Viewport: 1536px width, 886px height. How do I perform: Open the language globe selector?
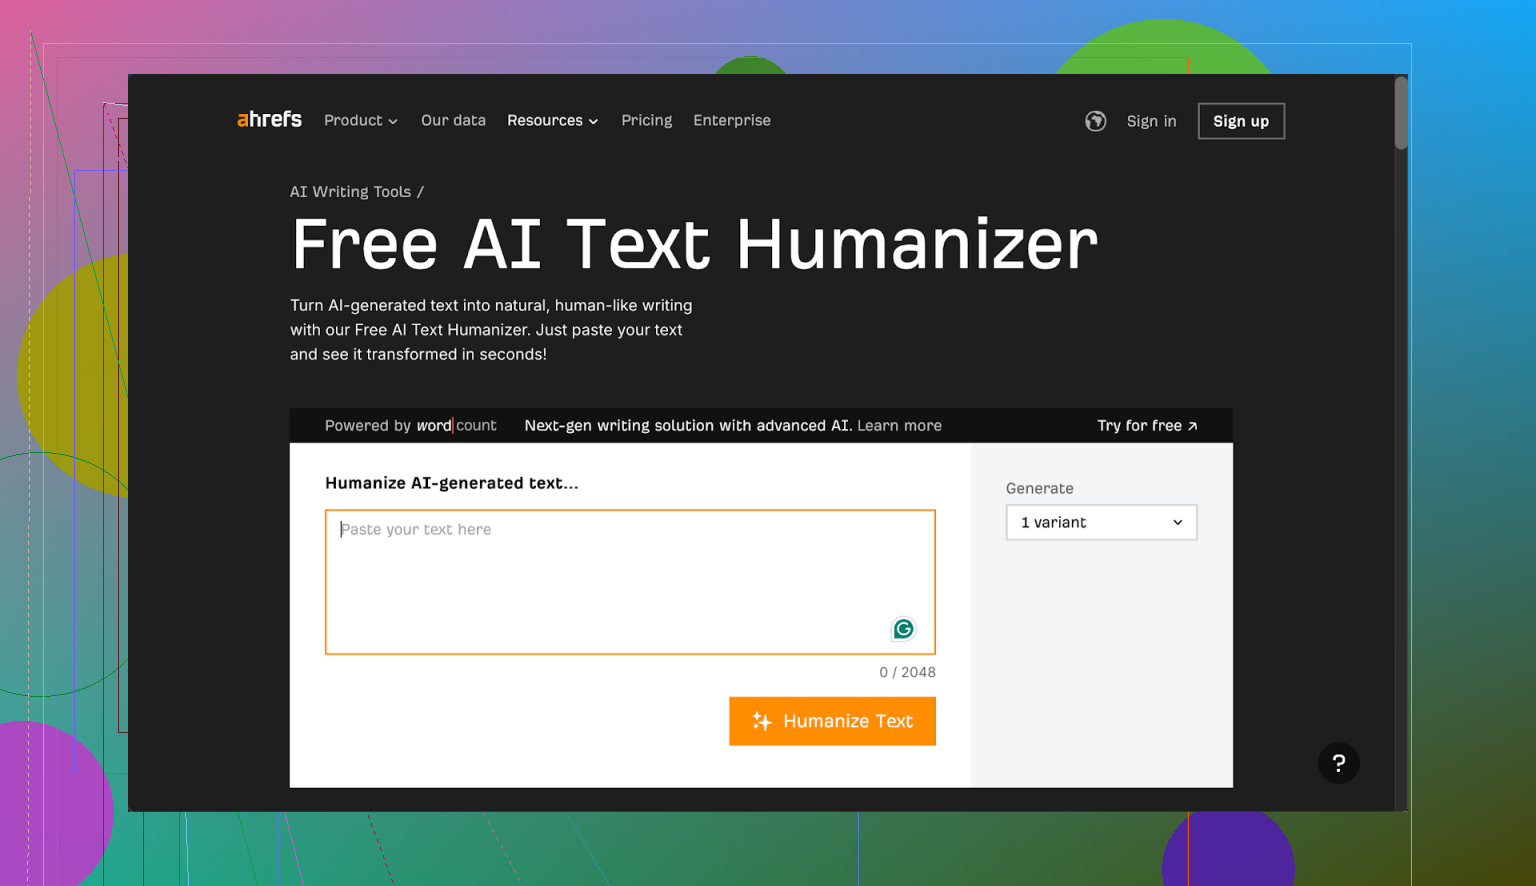1095,121
